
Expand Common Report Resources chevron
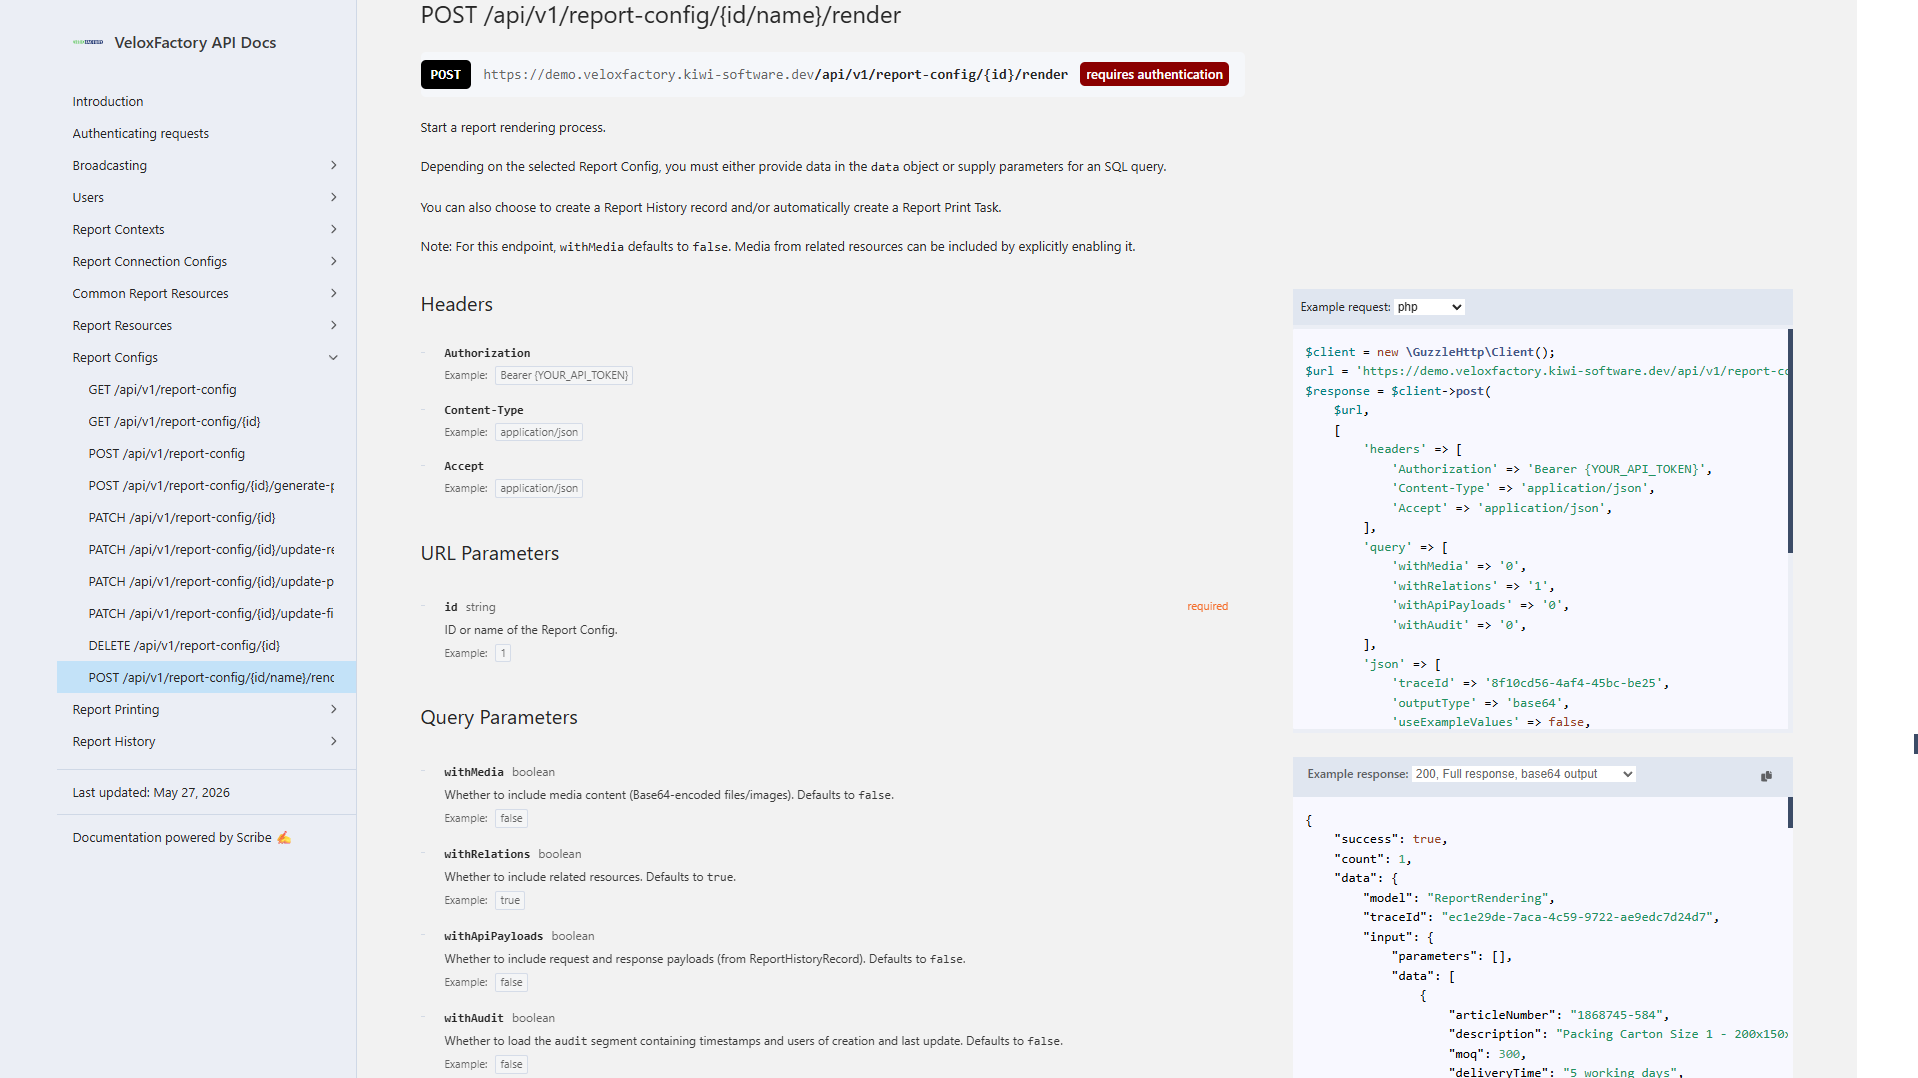click(334, 293)
